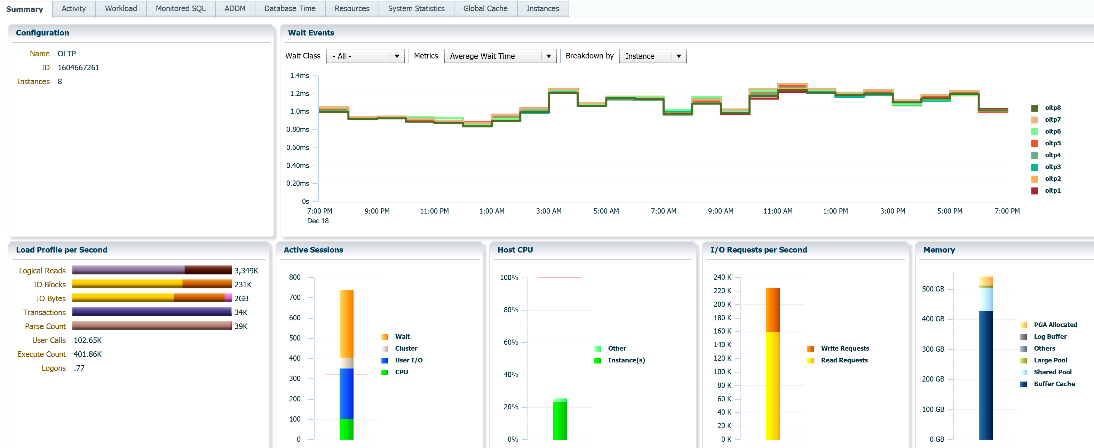
Task: Click the User Calls value 102.65K
Action: 87,340
